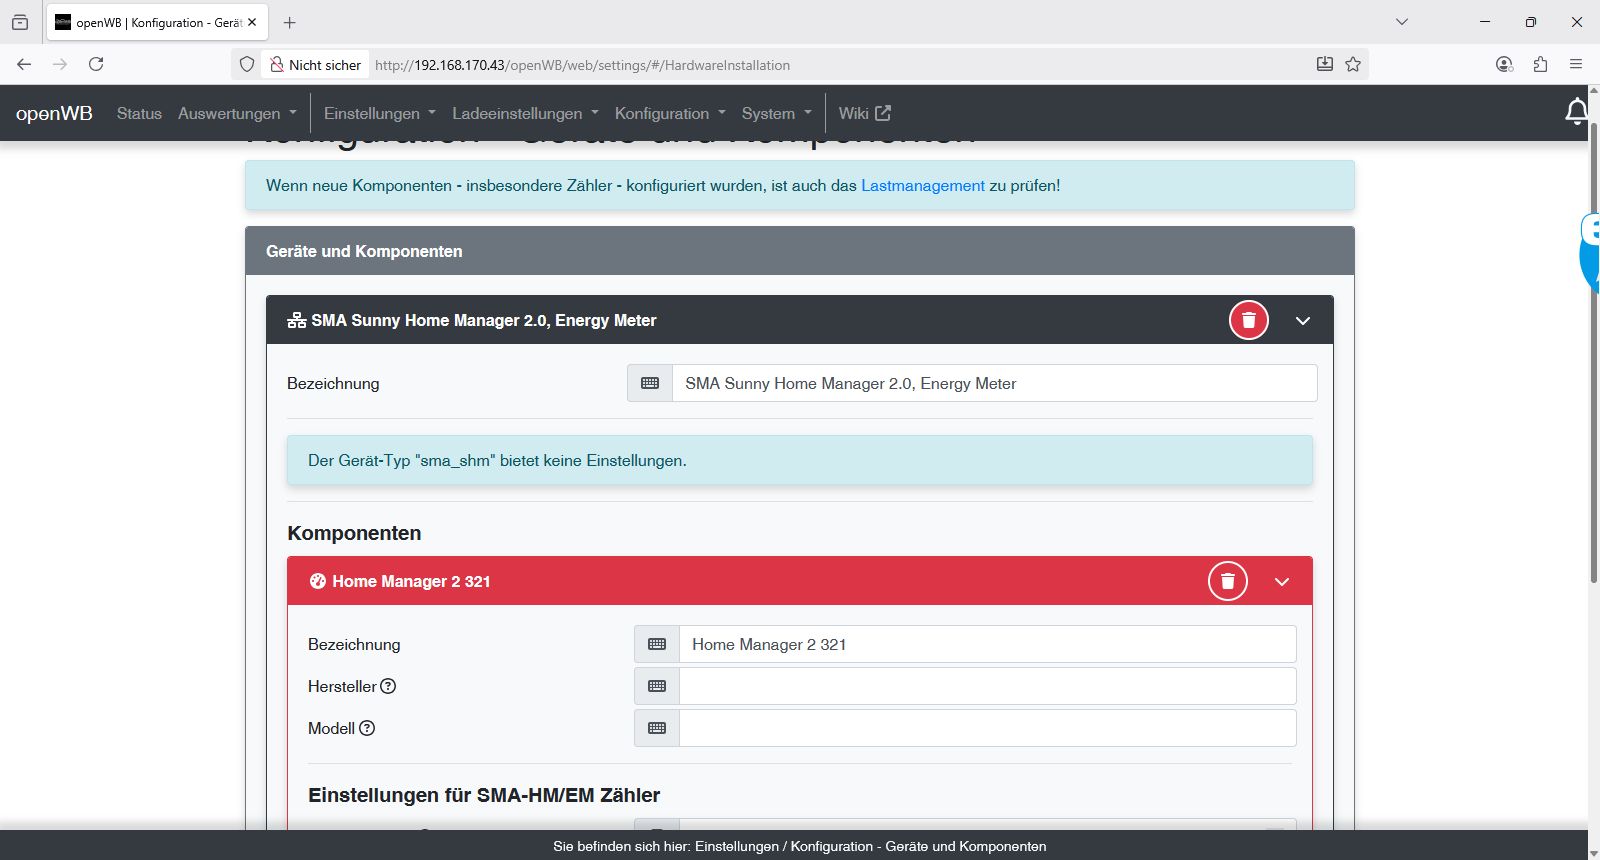Collapse the SMA Sunny Home Manager card

(x=1302, y=321)
